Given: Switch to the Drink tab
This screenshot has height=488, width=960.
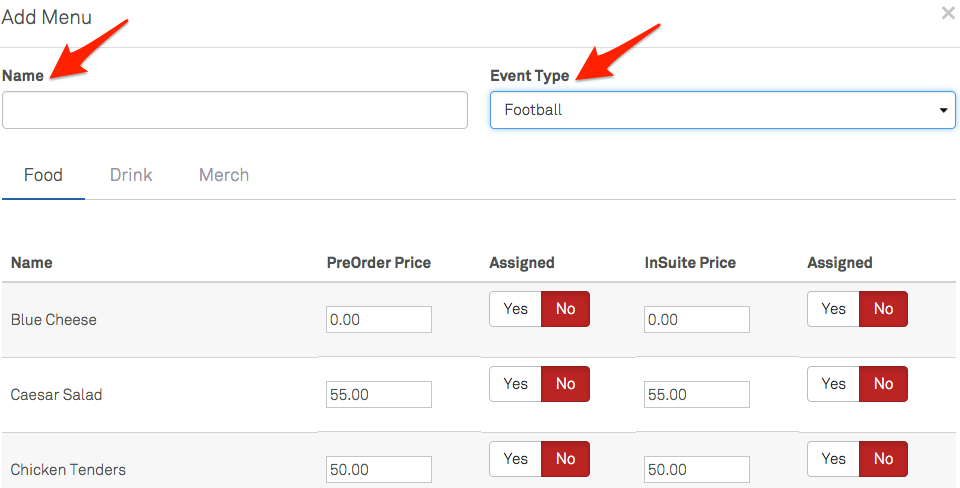Looking at the screenshot, I should 131,175.
